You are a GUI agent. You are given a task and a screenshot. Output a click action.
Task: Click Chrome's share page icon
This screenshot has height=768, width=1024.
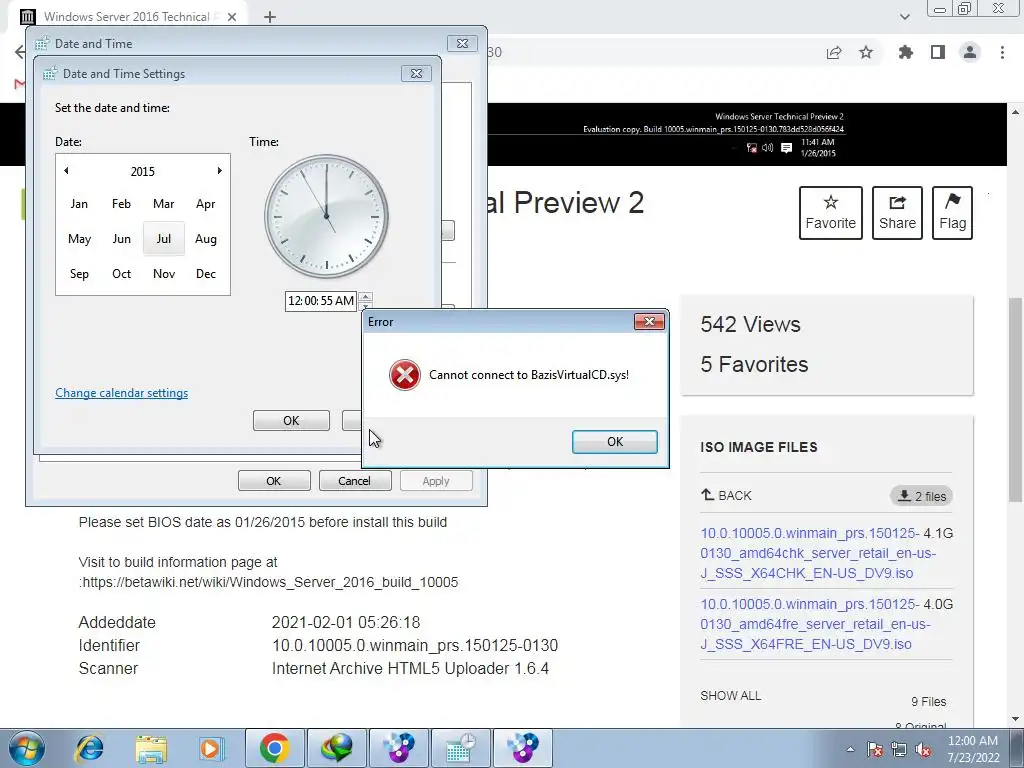click(834, 52)
